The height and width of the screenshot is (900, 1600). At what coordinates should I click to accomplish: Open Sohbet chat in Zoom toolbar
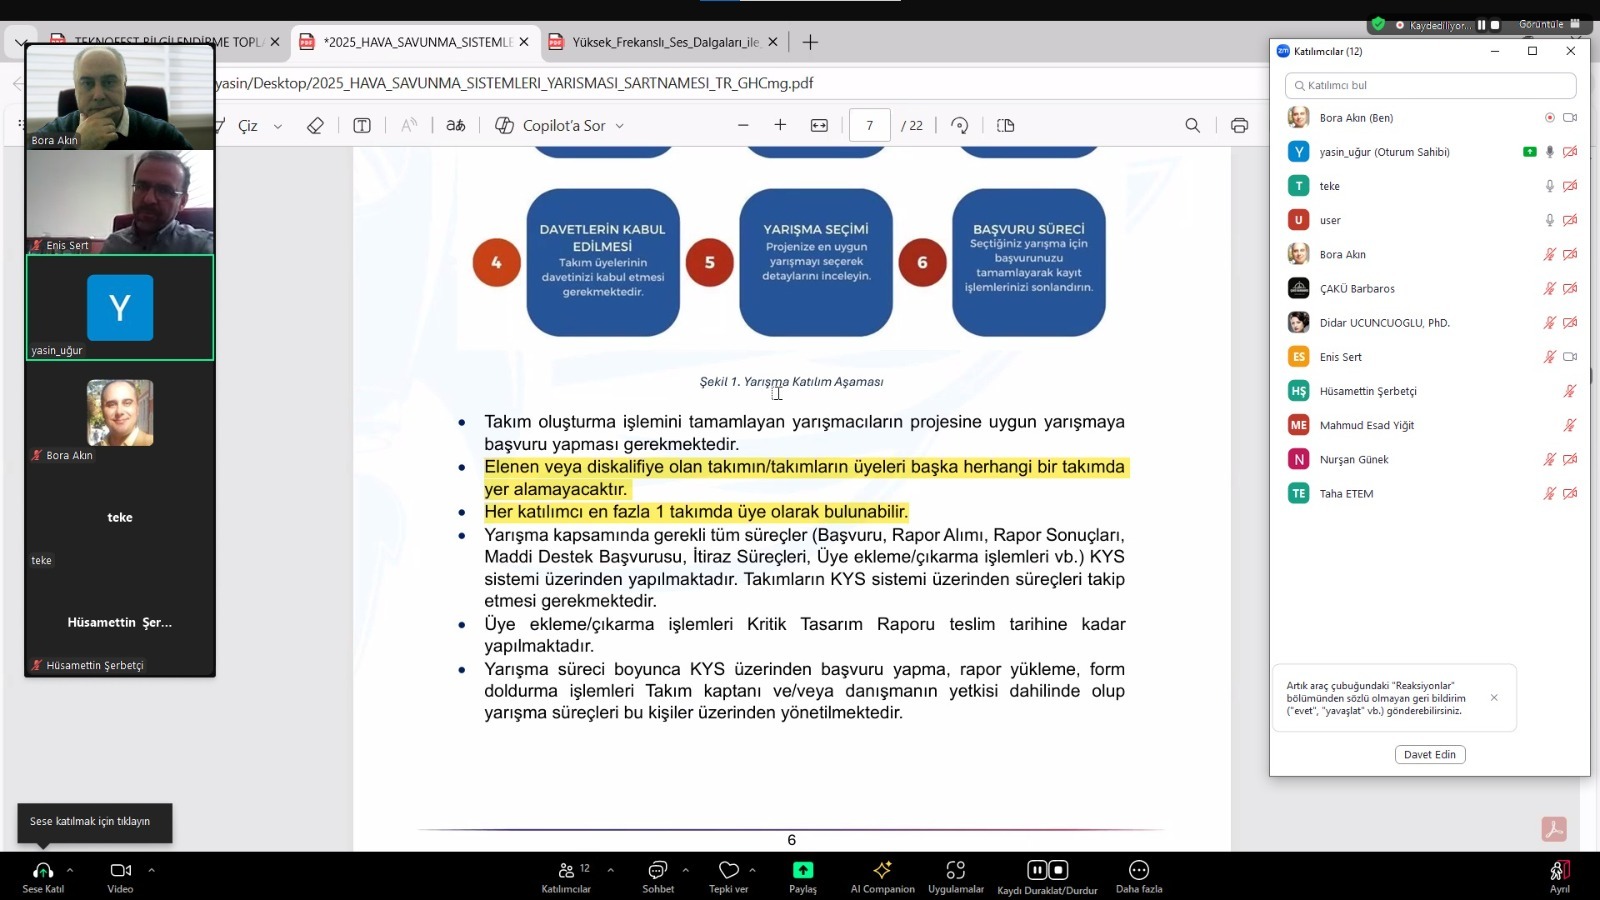657,875
